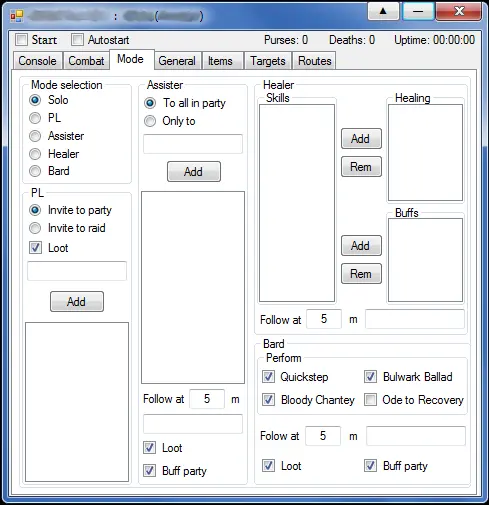This screenshot has width=489, height=505.
Task: Select the Only to assister option
Action: (150, 121)
